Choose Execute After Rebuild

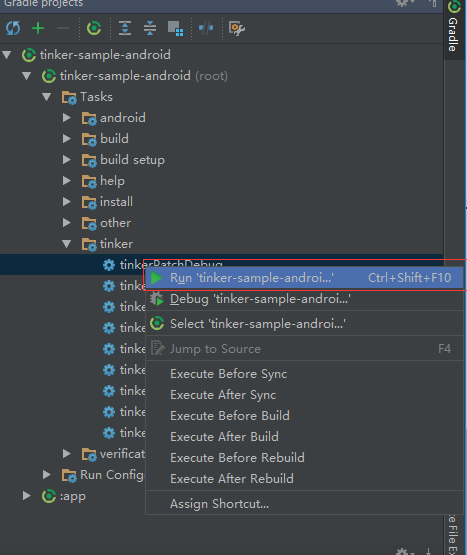point(304,479)
